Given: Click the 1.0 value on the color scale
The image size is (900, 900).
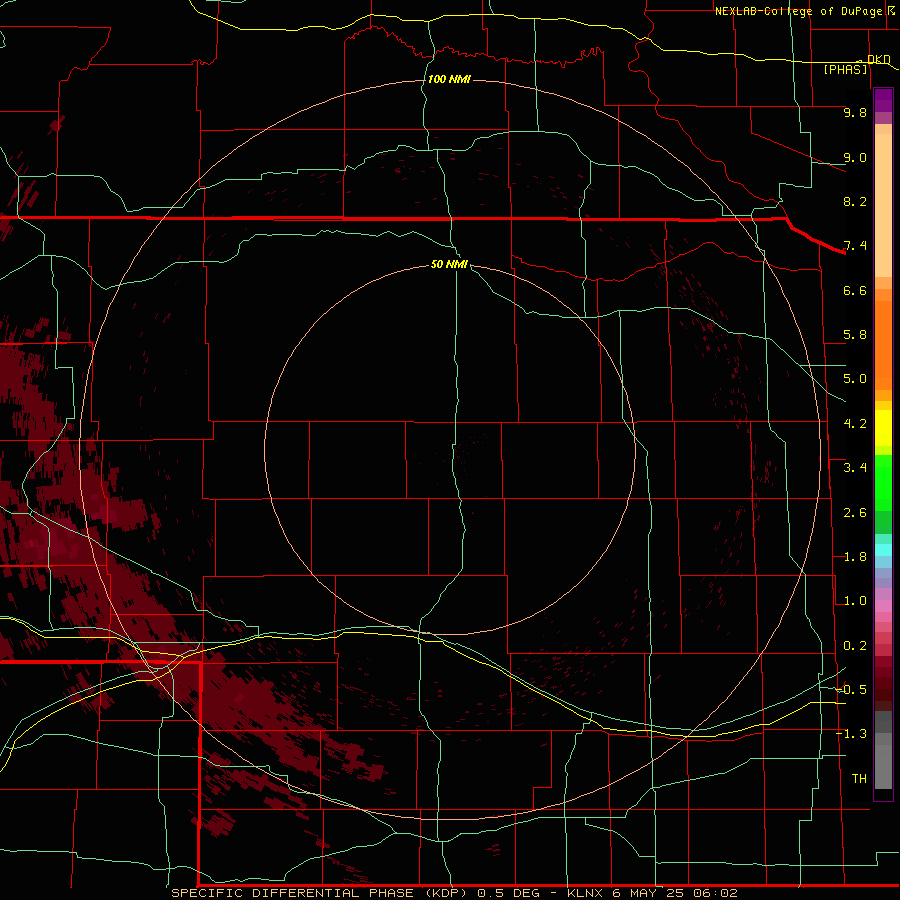Looking at the screenshot, I should [855, 601].
